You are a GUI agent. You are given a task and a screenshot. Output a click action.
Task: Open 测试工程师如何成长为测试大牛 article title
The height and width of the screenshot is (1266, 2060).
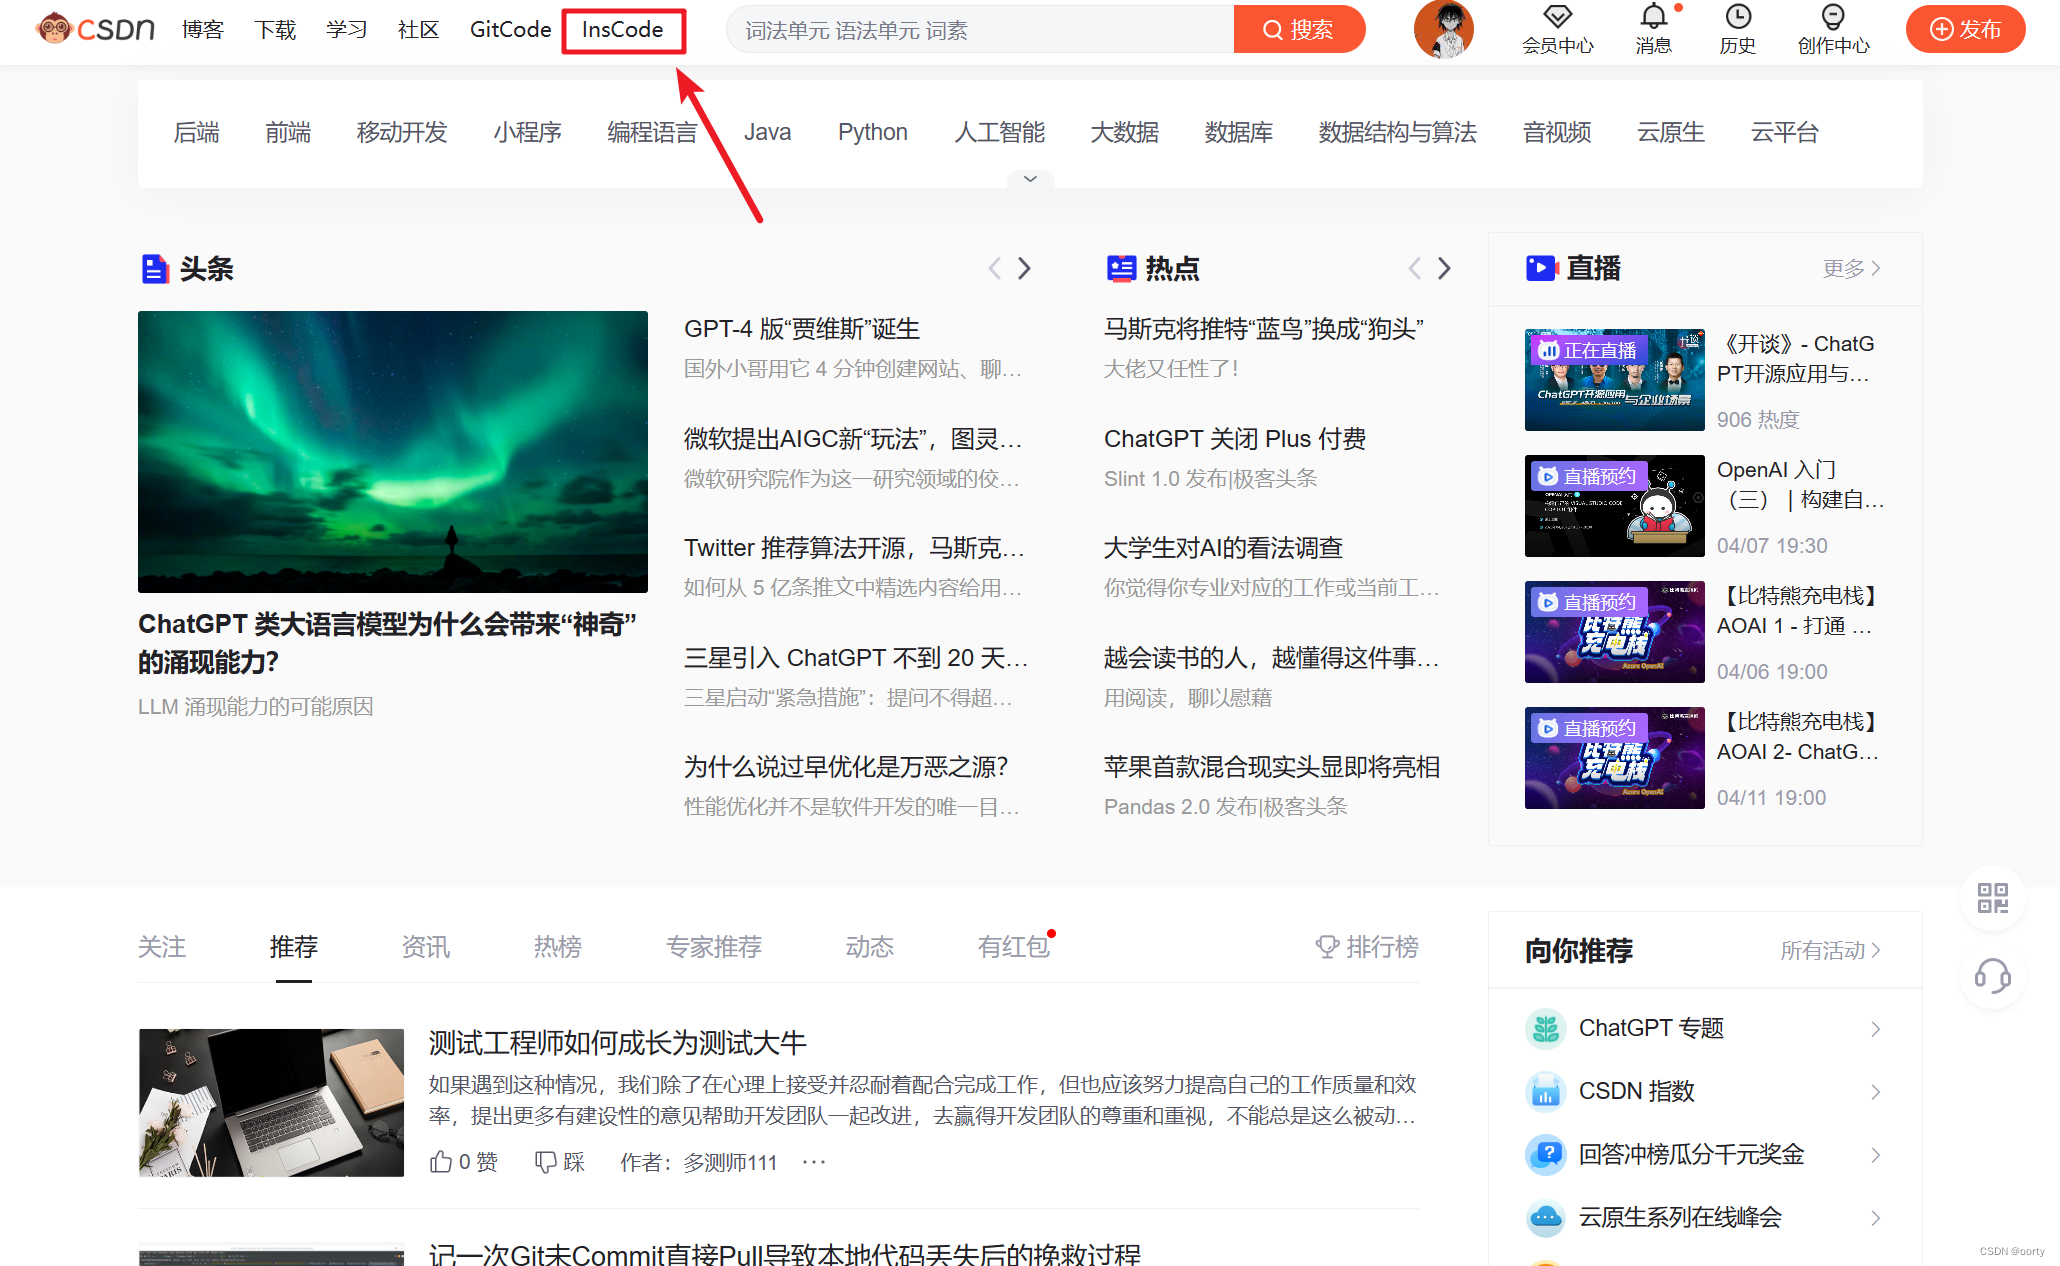tap(618, 1043)
